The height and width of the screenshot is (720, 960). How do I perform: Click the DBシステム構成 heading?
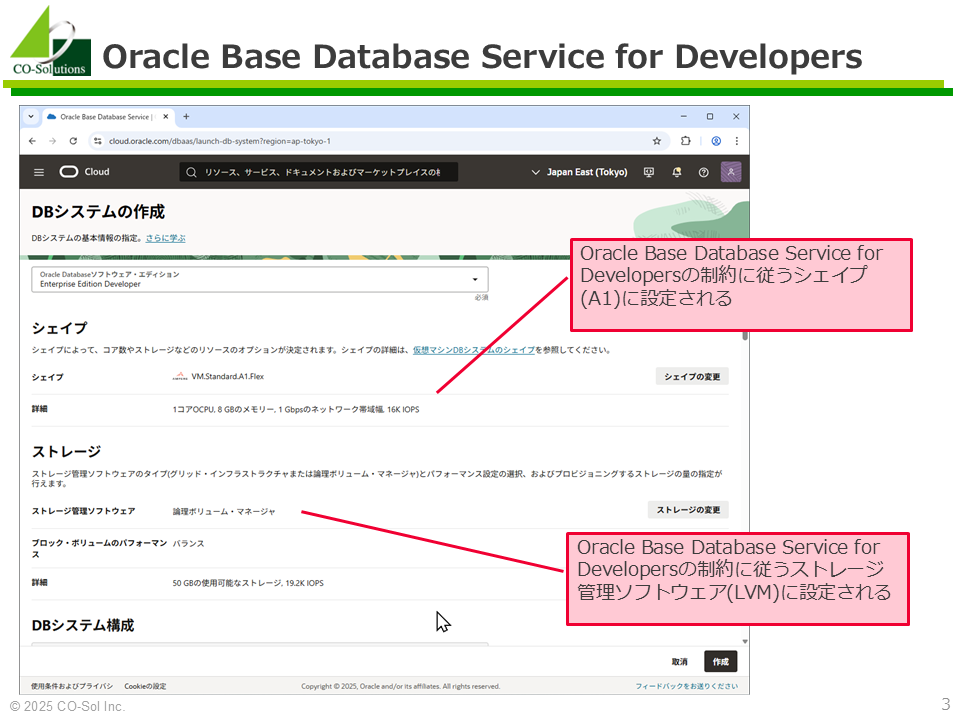point(83,625)
